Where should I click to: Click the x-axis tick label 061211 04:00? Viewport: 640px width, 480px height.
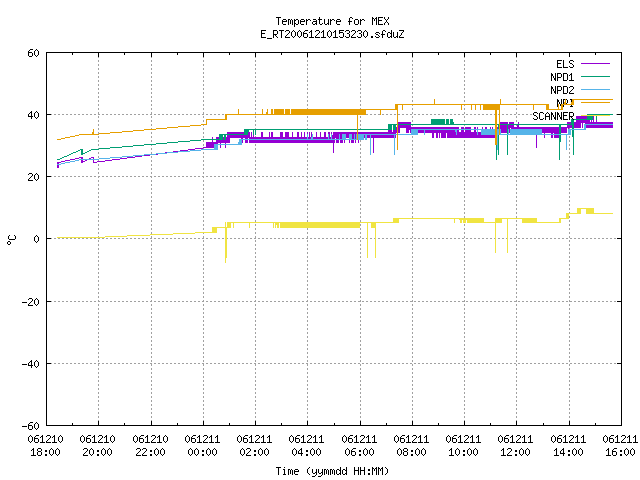307,446
